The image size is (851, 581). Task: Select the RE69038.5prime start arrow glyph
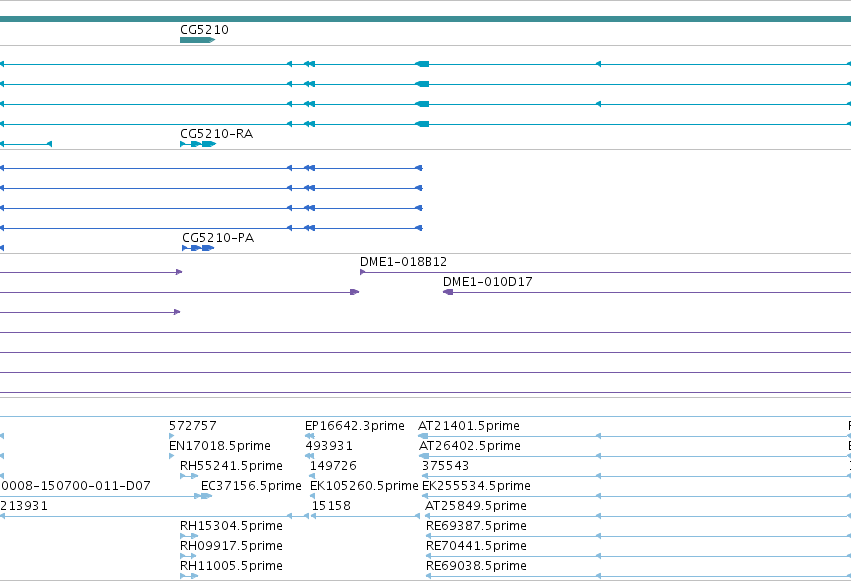point(429,576)
